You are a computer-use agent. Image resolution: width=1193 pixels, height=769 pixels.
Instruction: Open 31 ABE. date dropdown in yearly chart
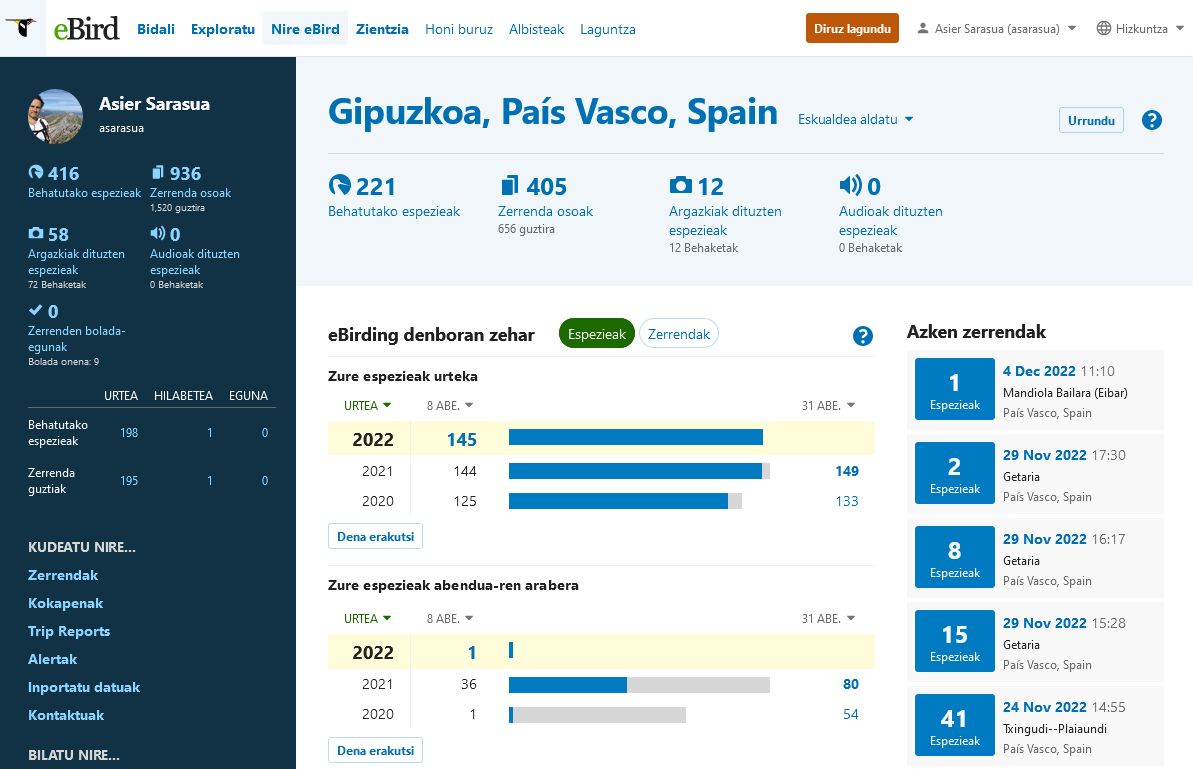[828, 405]
